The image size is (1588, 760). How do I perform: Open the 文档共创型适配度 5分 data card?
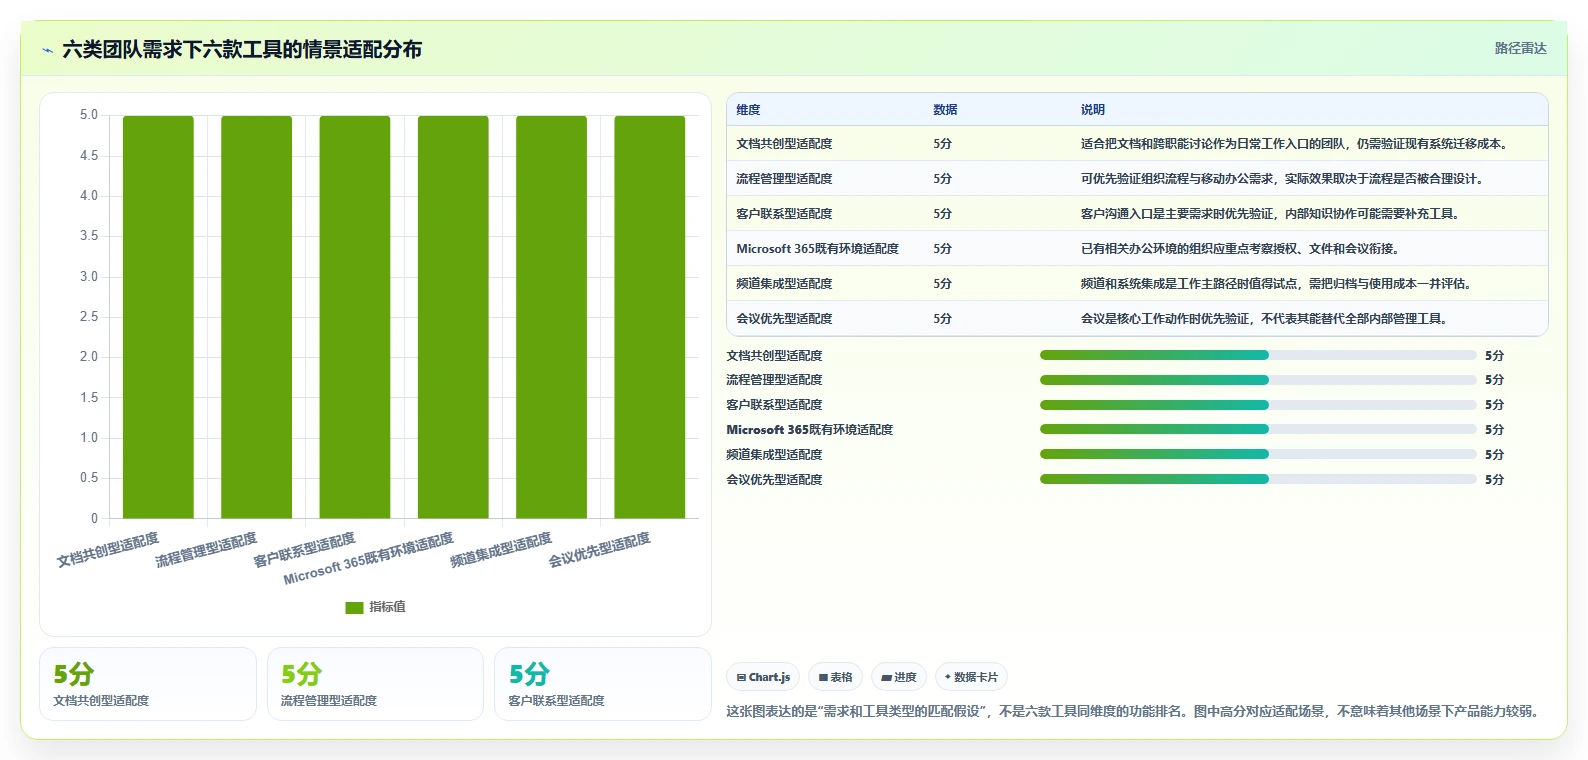(148, 684)
